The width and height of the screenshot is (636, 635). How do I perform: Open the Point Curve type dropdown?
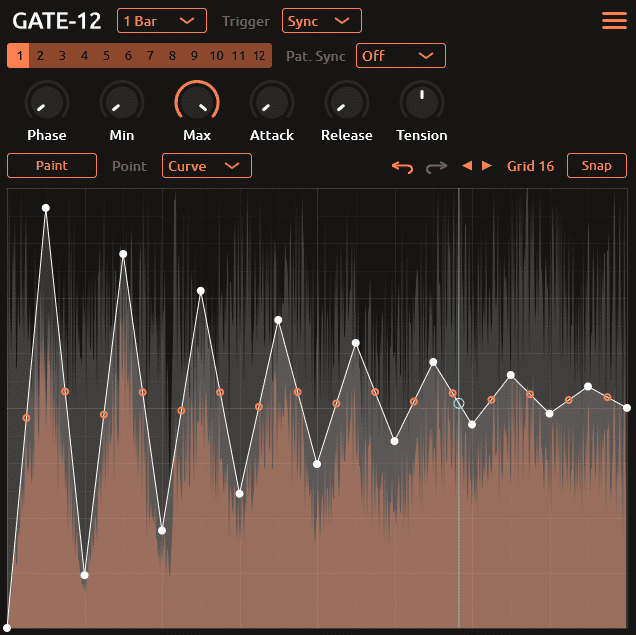pos(207,165)
